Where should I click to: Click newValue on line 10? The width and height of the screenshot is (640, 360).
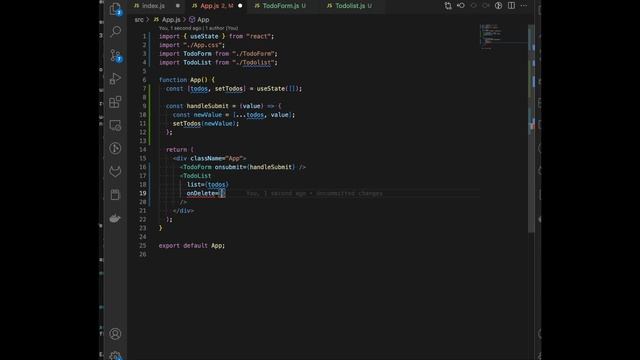tap(207, 115)
